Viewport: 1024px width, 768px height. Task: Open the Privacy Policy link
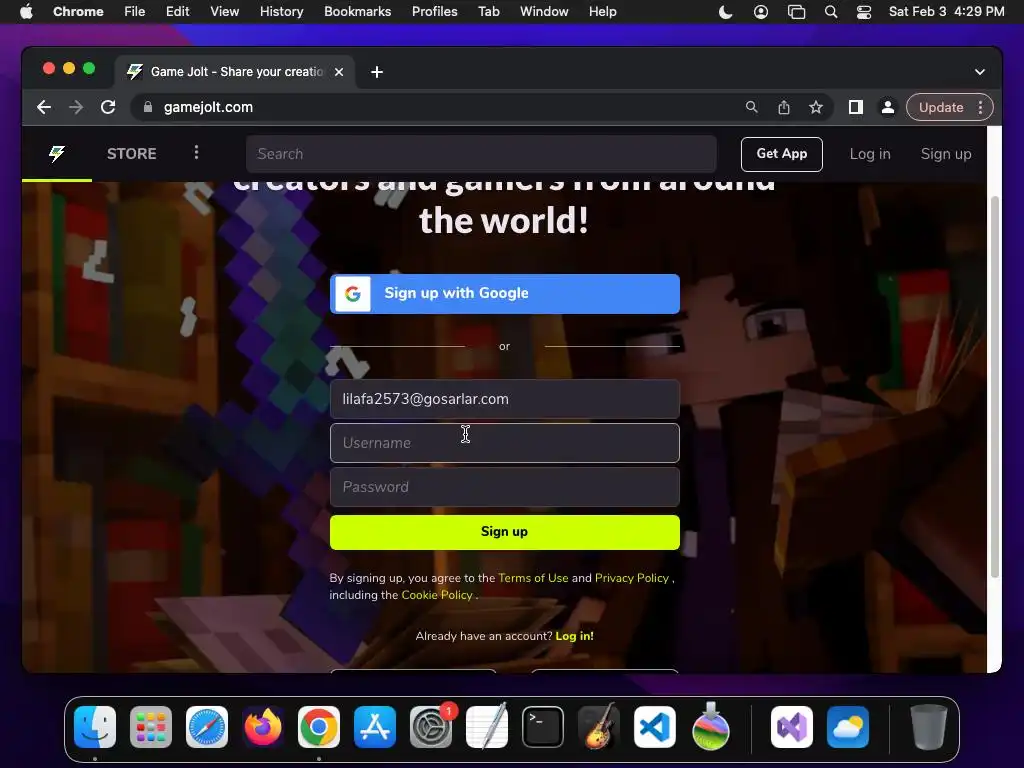coord(632,578)
